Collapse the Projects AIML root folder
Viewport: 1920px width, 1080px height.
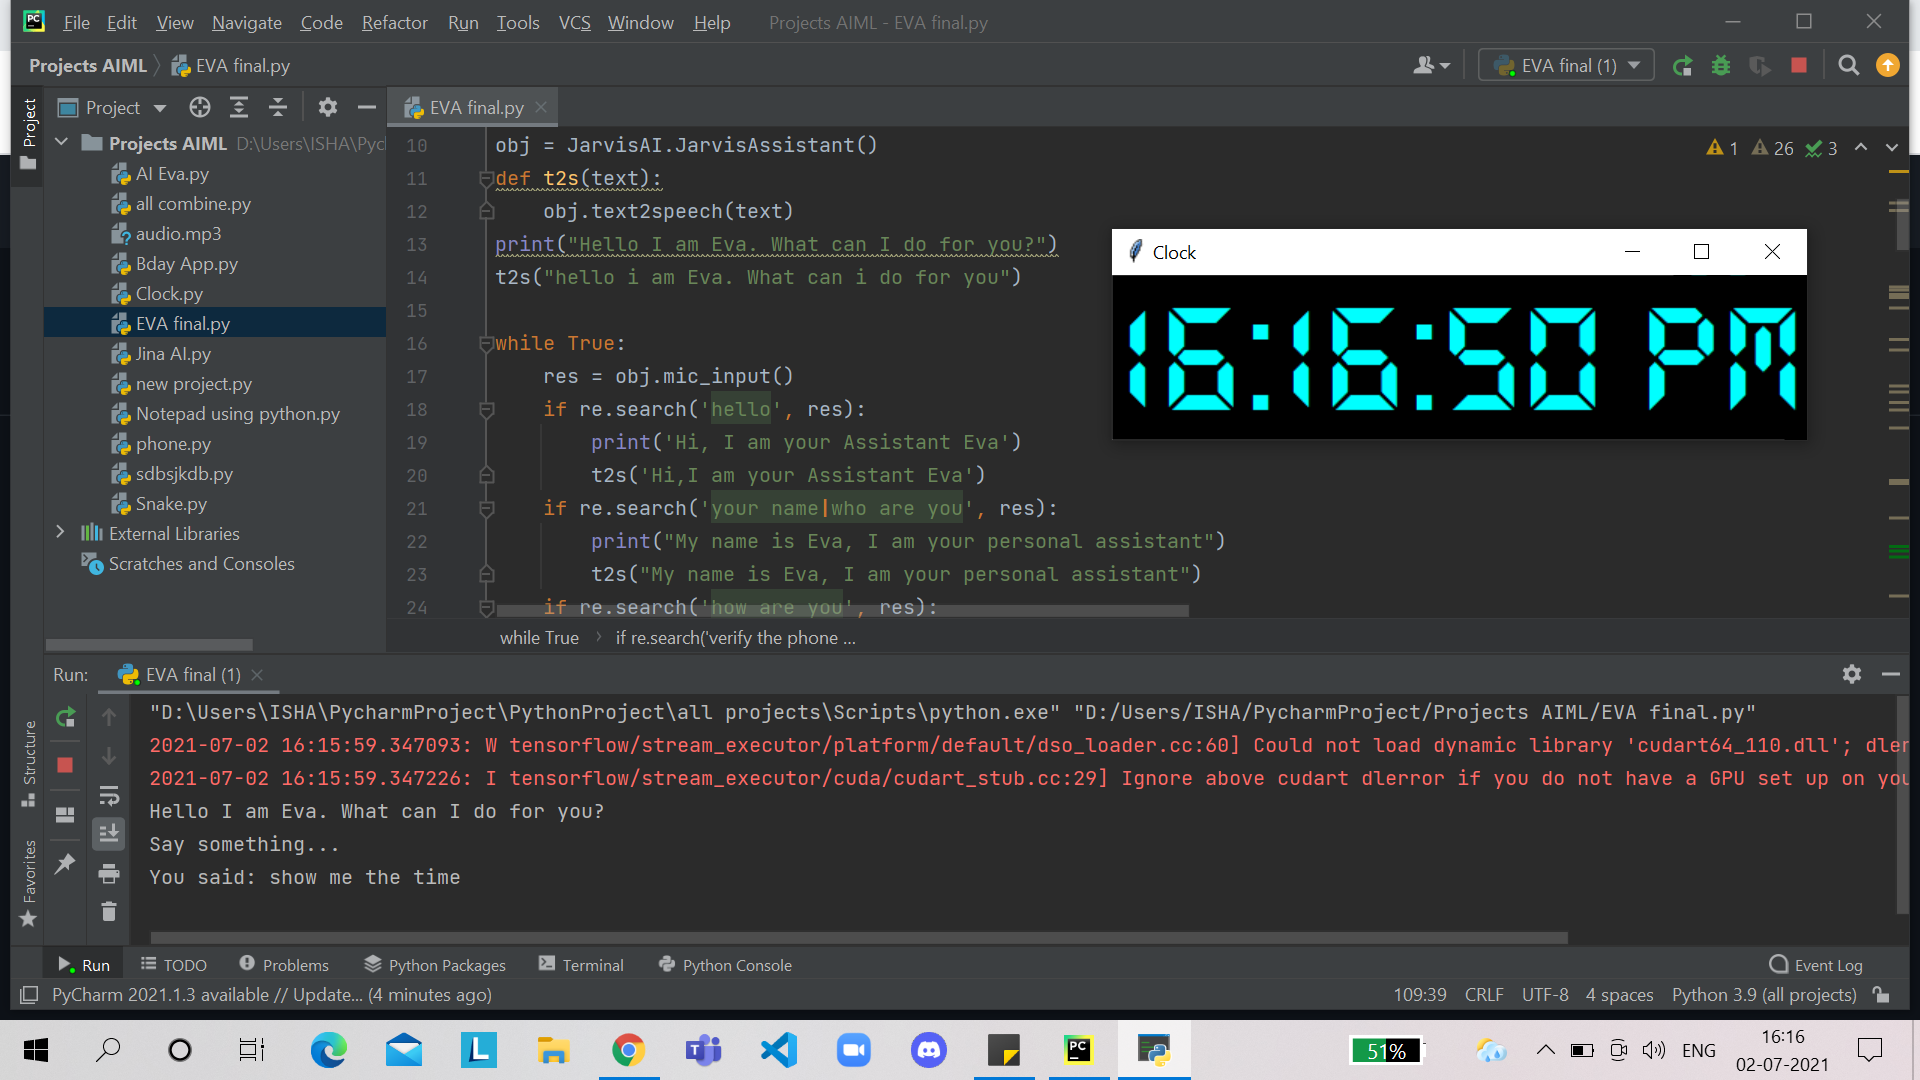[61, 143]
